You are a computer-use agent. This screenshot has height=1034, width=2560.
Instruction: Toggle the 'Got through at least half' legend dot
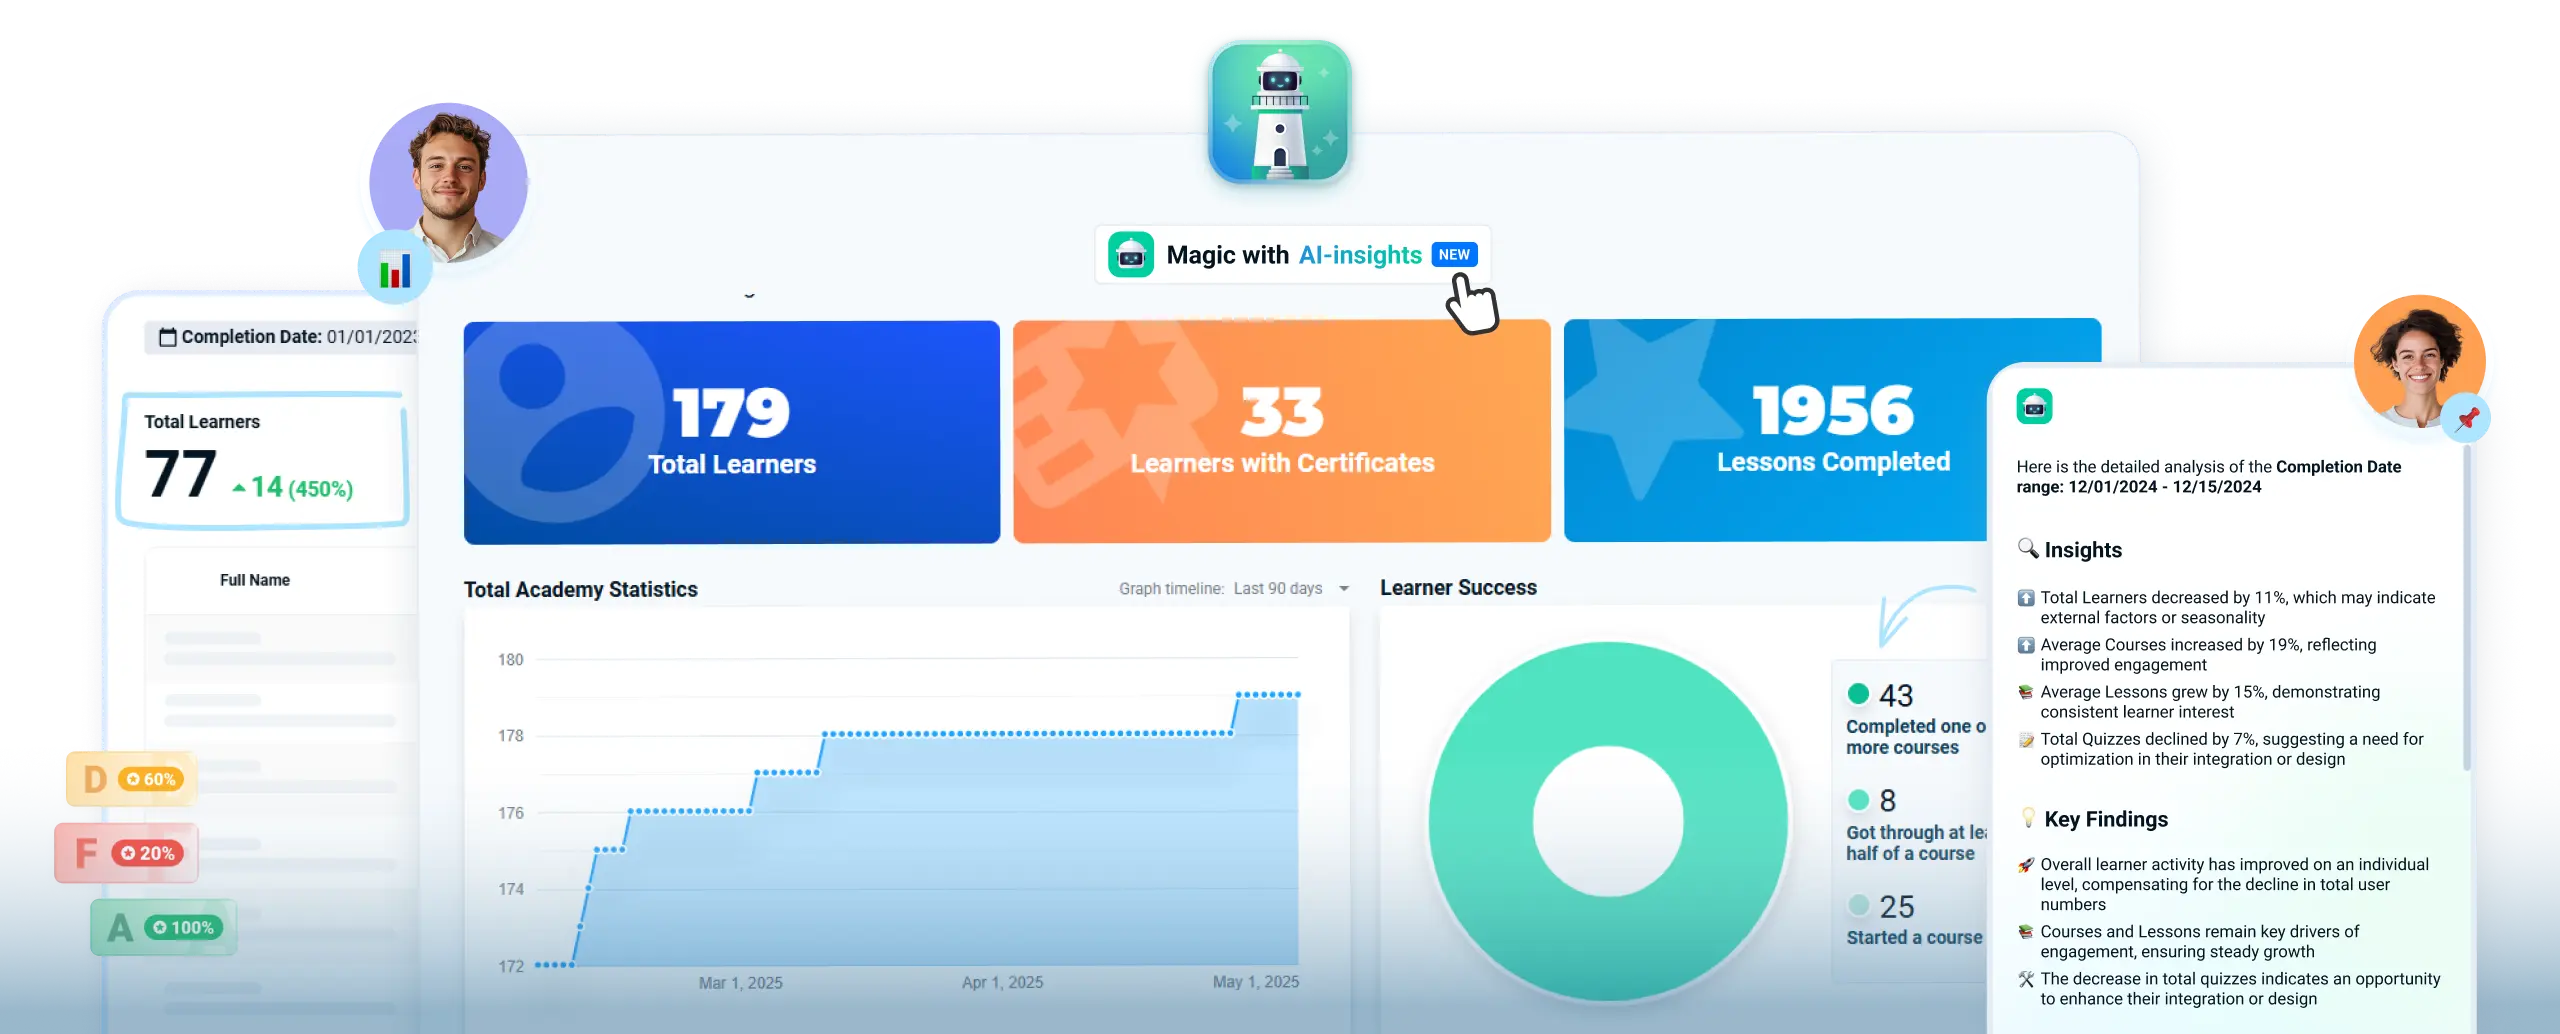coord(1858,800)
